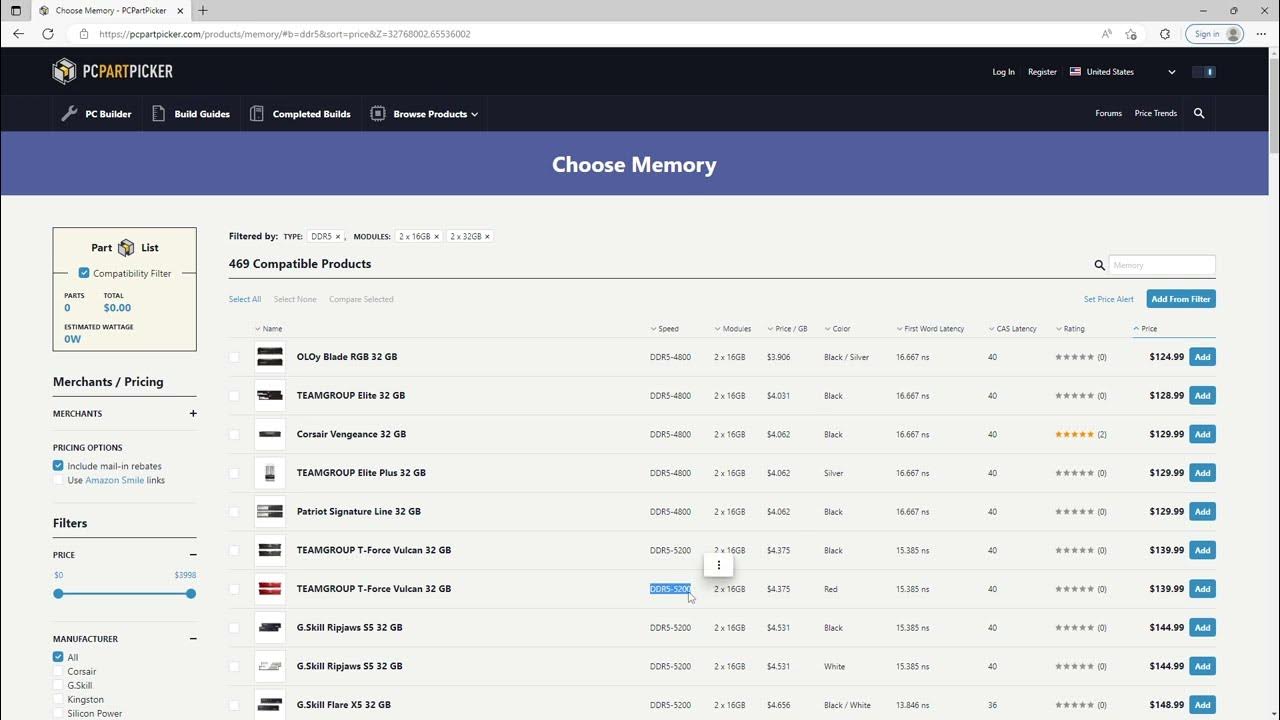
Task: Go to Completed Builds
Action: tap(300, 114)
